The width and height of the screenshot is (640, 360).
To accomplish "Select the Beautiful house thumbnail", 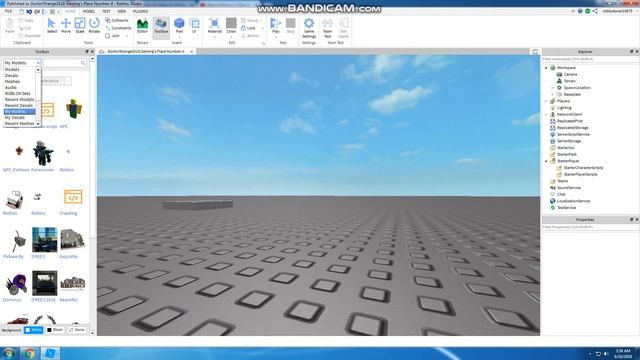I will click(x=73, y=283).
